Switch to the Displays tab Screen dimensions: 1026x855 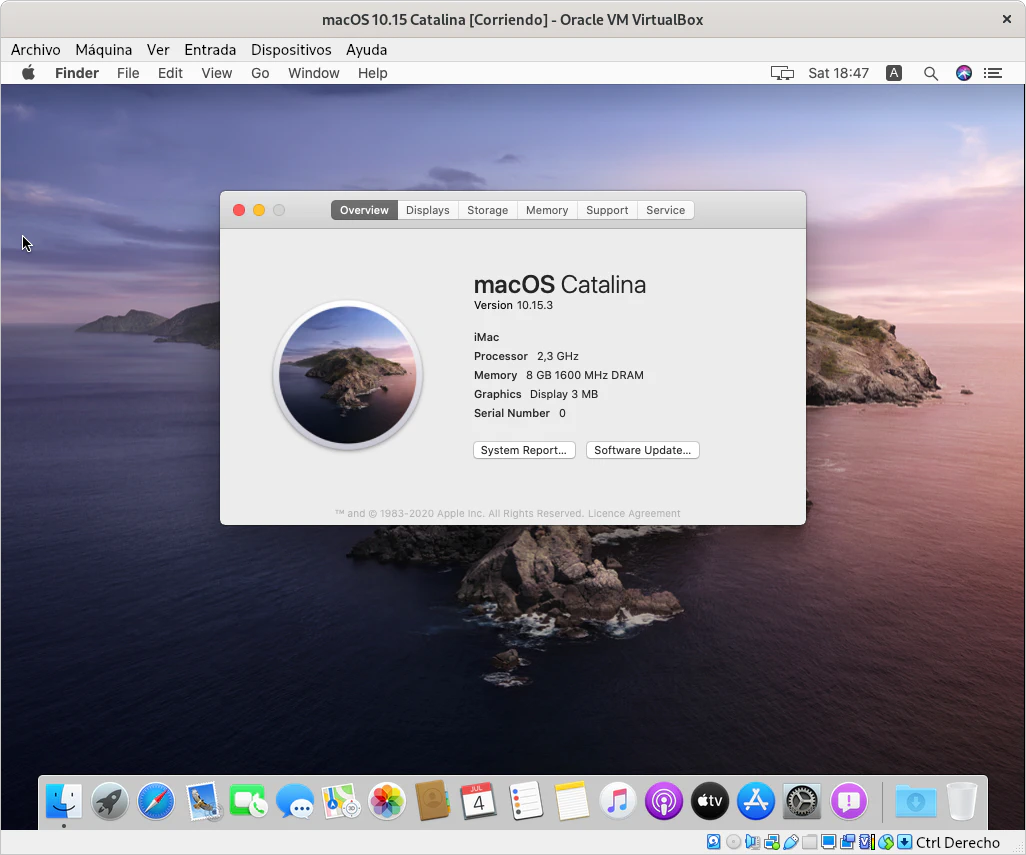(x=427, y=210)
